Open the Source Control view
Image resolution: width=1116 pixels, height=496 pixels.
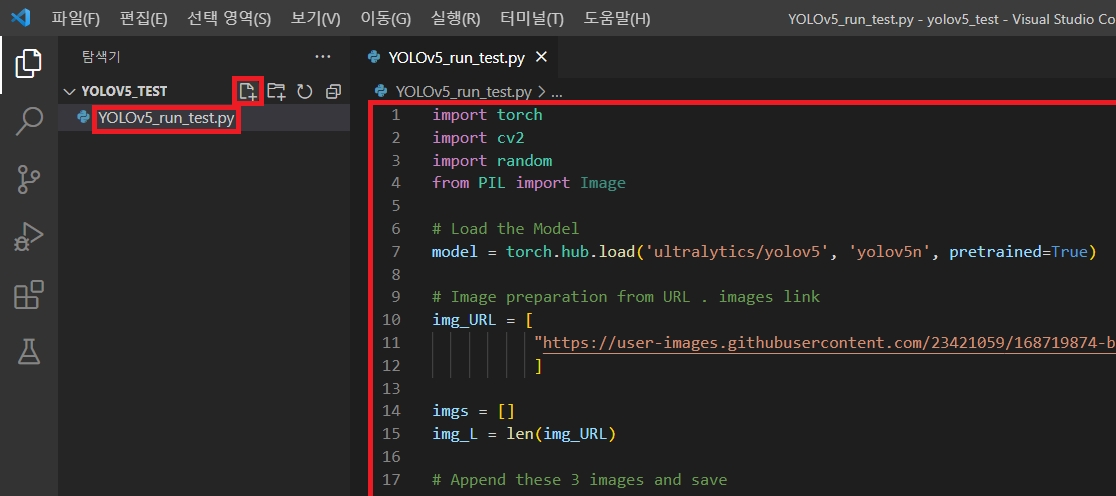point(28,180)
